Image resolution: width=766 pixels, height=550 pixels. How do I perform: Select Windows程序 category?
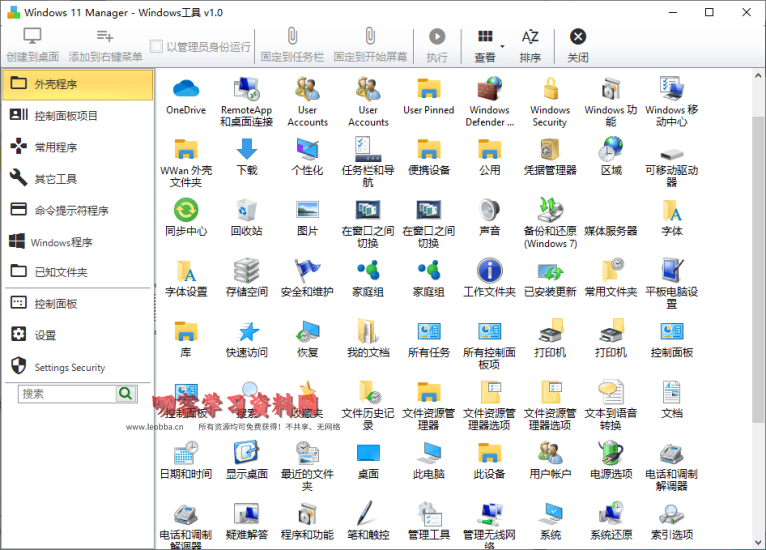(x=78, y=242)
